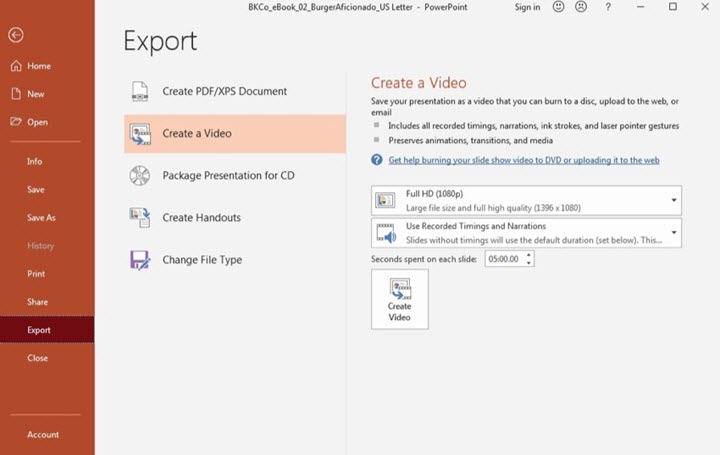Click the Home house icon

point(16,66)
